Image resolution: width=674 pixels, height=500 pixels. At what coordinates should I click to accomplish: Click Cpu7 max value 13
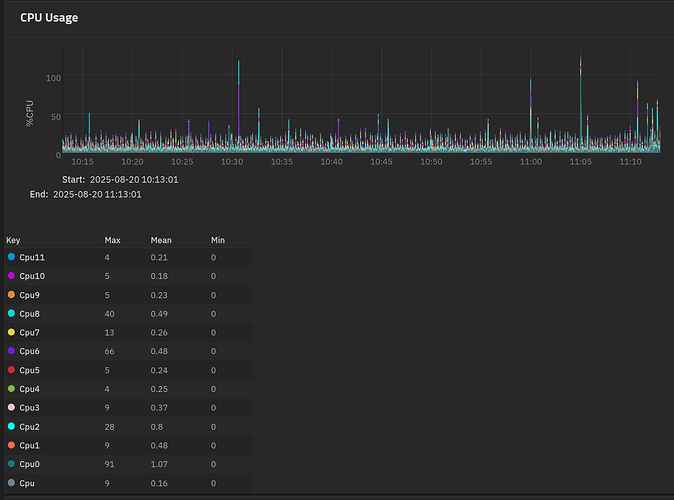coord(109,333)
